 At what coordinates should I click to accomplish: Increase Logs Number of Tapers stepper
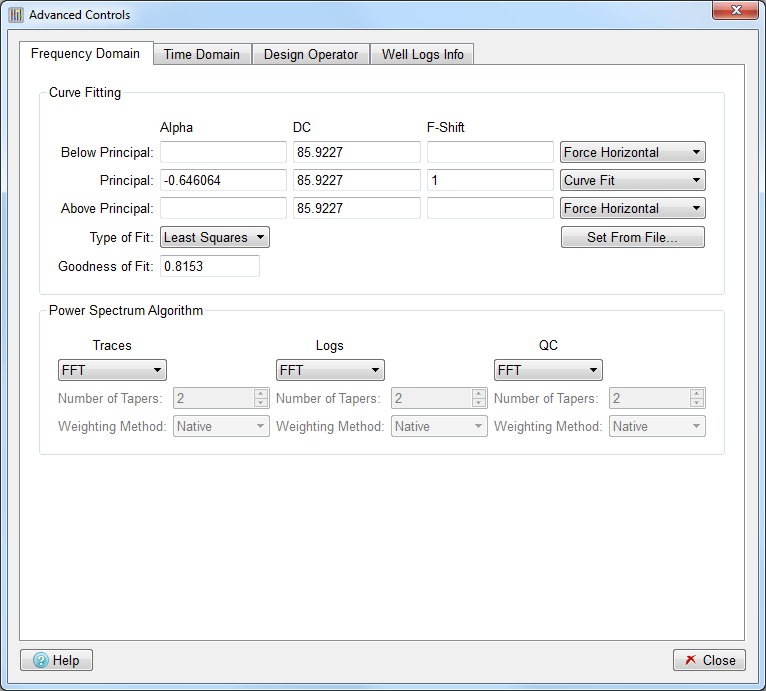pyautogui.click(x=479, y=393)
